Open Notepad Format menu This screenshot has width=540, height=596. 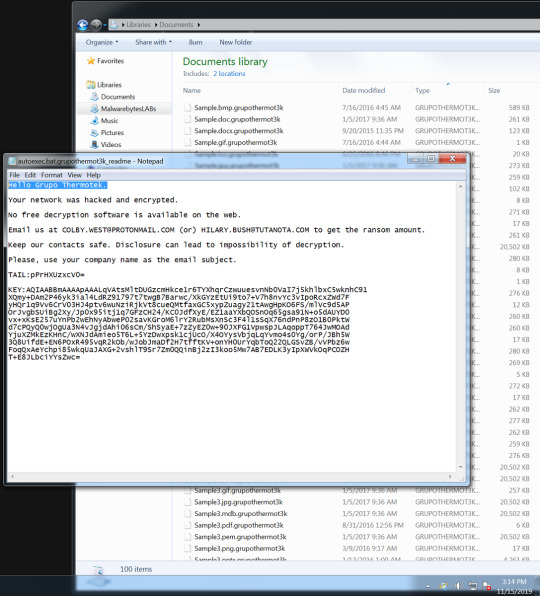(52, 175)
